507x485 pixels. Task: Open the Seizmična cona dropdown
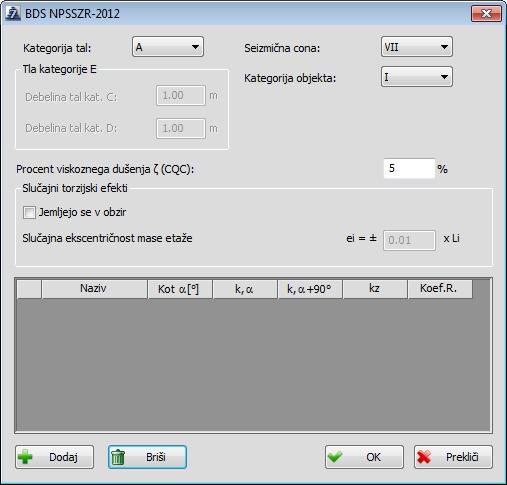pos(417,47)
